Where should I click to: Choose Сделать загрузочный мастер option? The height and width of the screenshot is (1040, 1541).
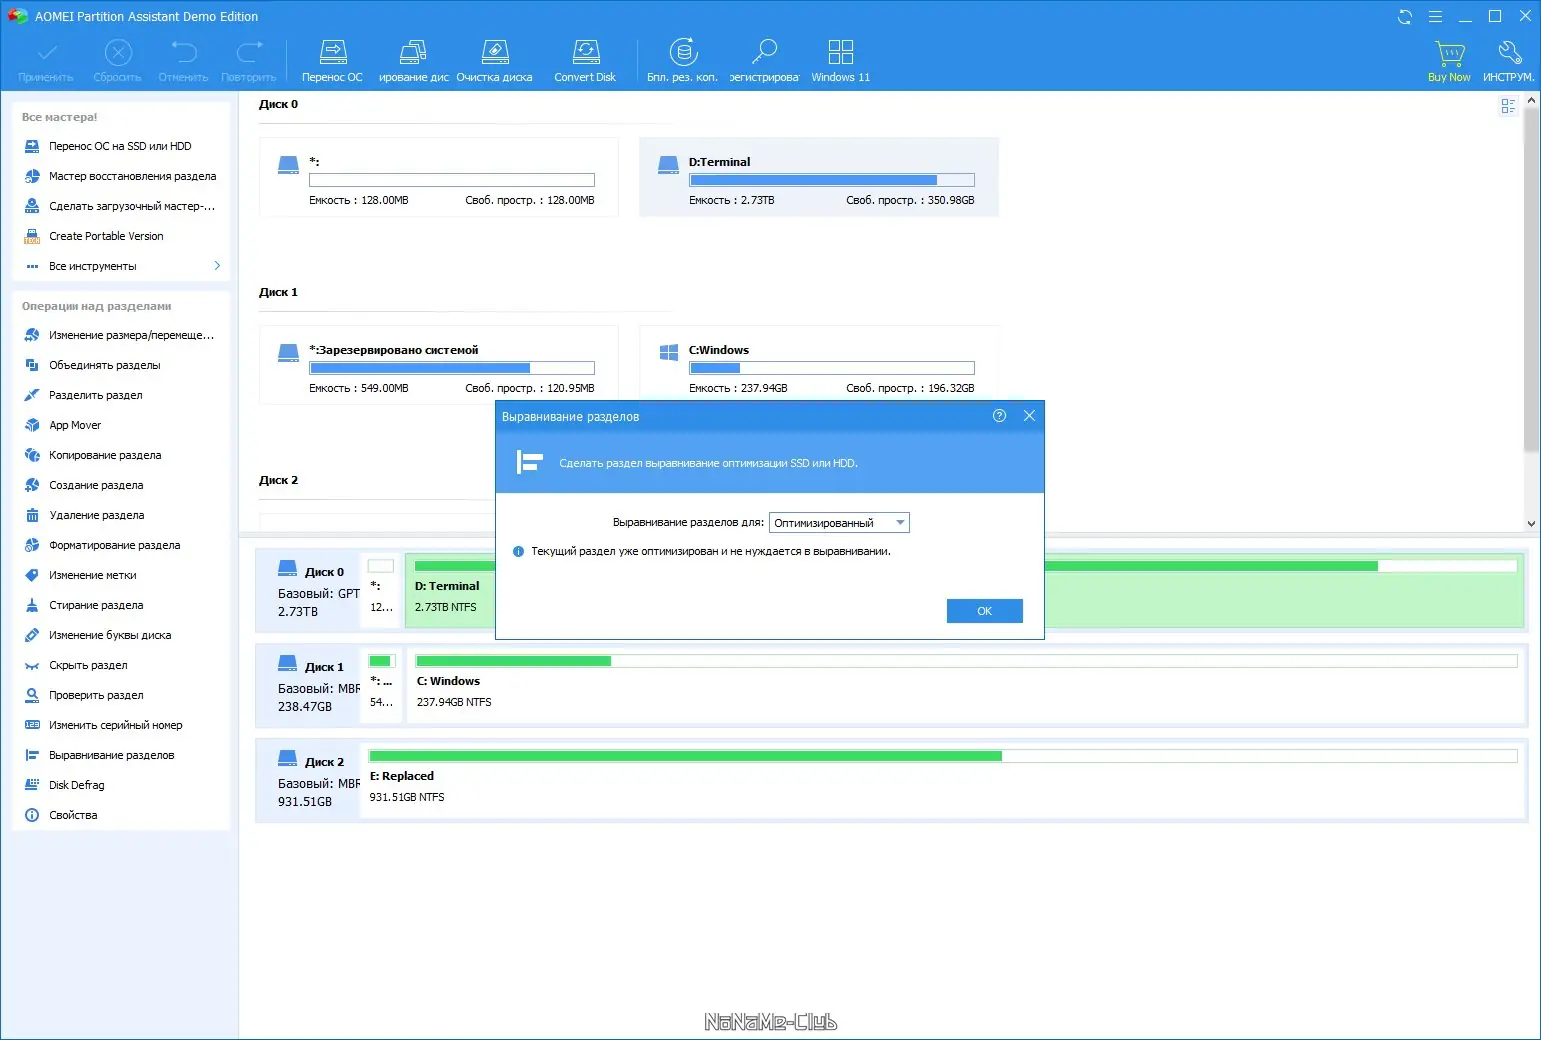120,206
